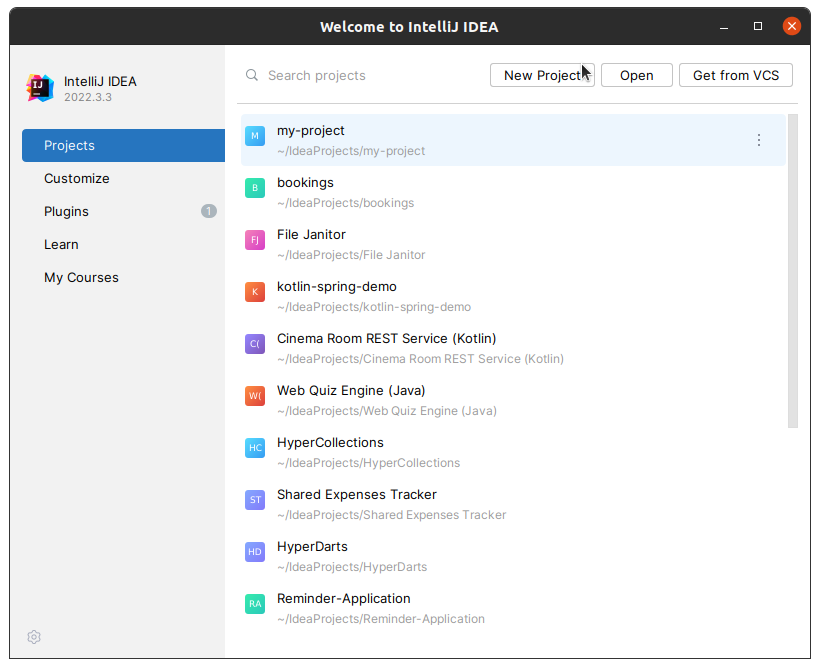Open the kotlin-spring-demo project

click(x=513, y=296)
